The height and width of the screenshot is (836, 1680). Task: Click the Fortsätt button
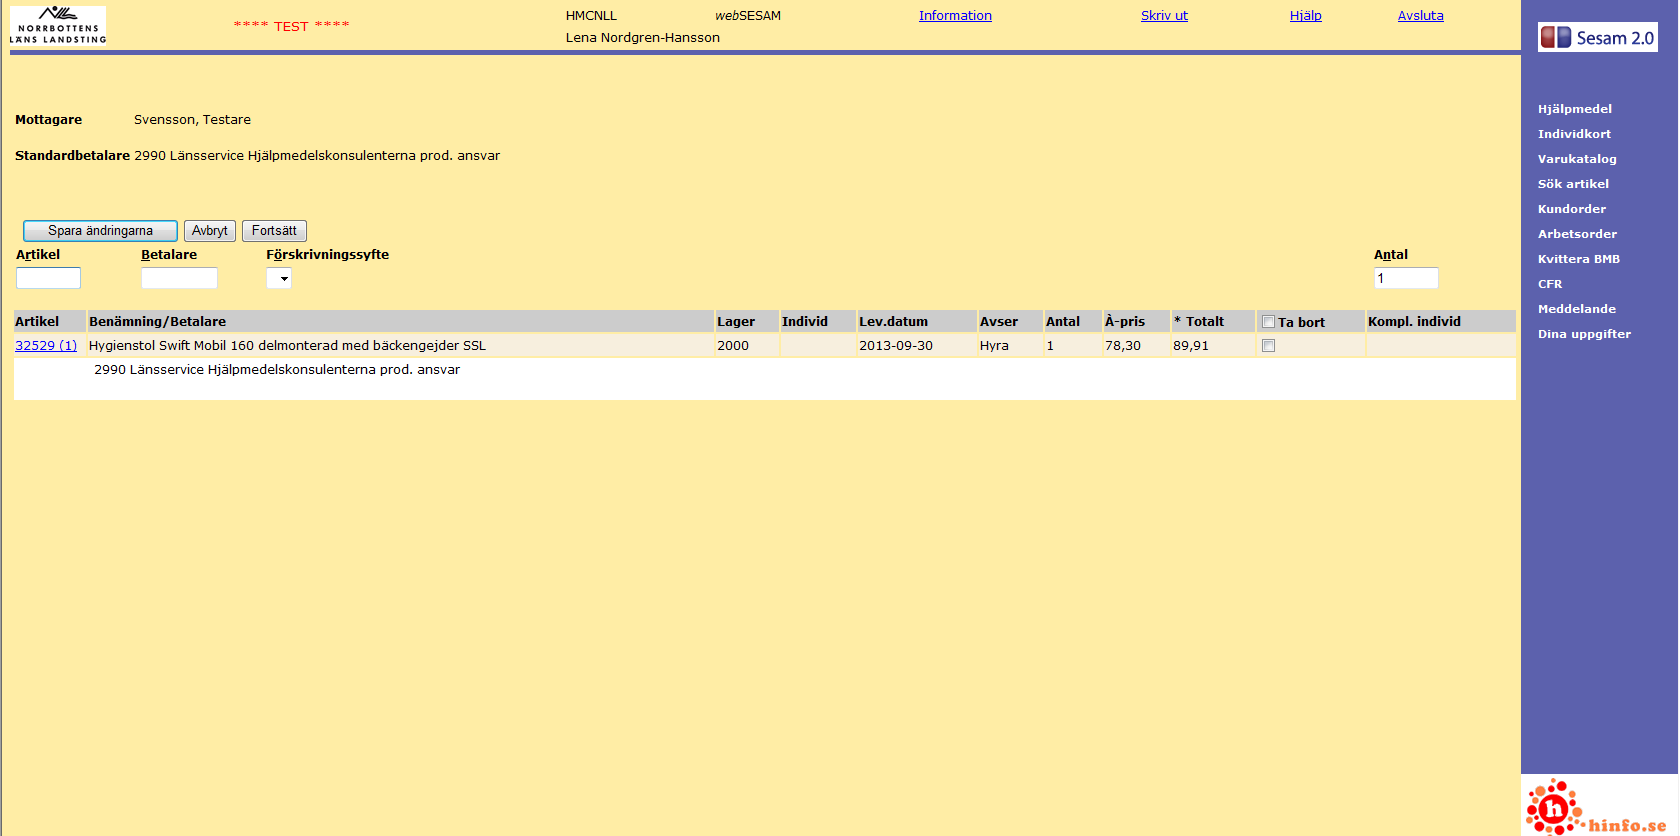click(x=274, y=231)
